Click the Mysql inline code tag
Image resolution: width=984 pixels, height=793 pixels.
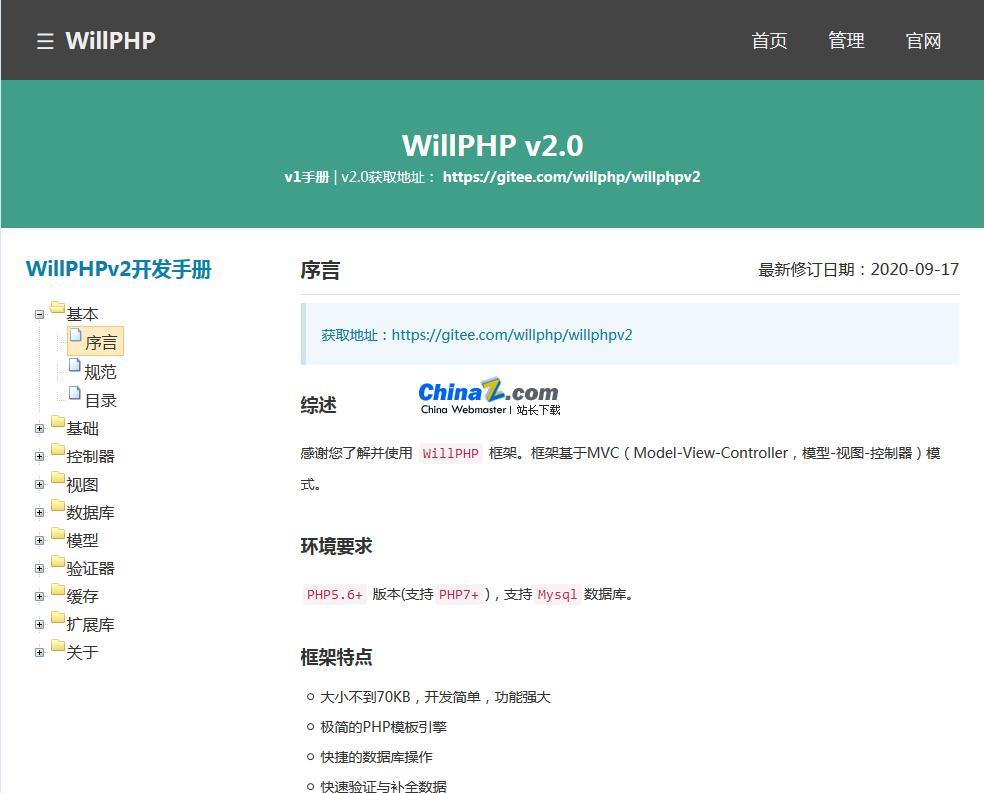(557, 594)
